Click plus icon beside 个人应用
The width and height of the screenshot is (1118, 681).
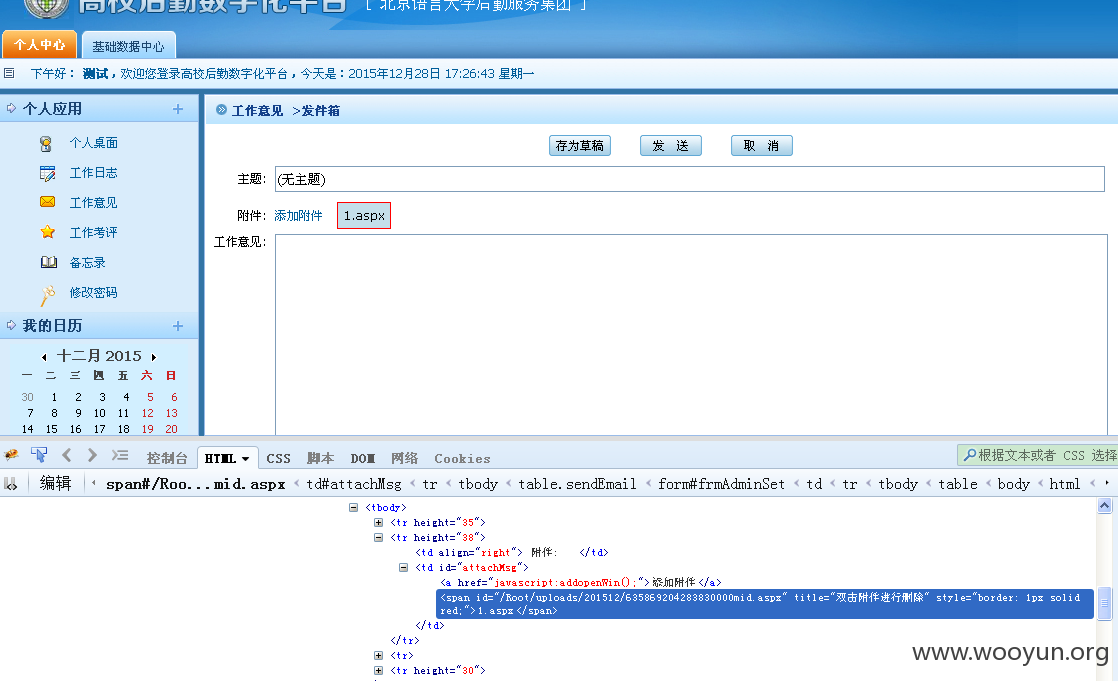(x=178, y=109)
